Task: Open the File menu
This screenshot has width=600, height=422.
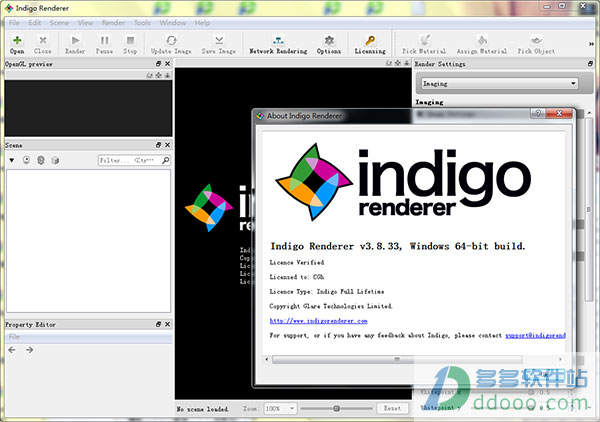Action: [14, 23]
